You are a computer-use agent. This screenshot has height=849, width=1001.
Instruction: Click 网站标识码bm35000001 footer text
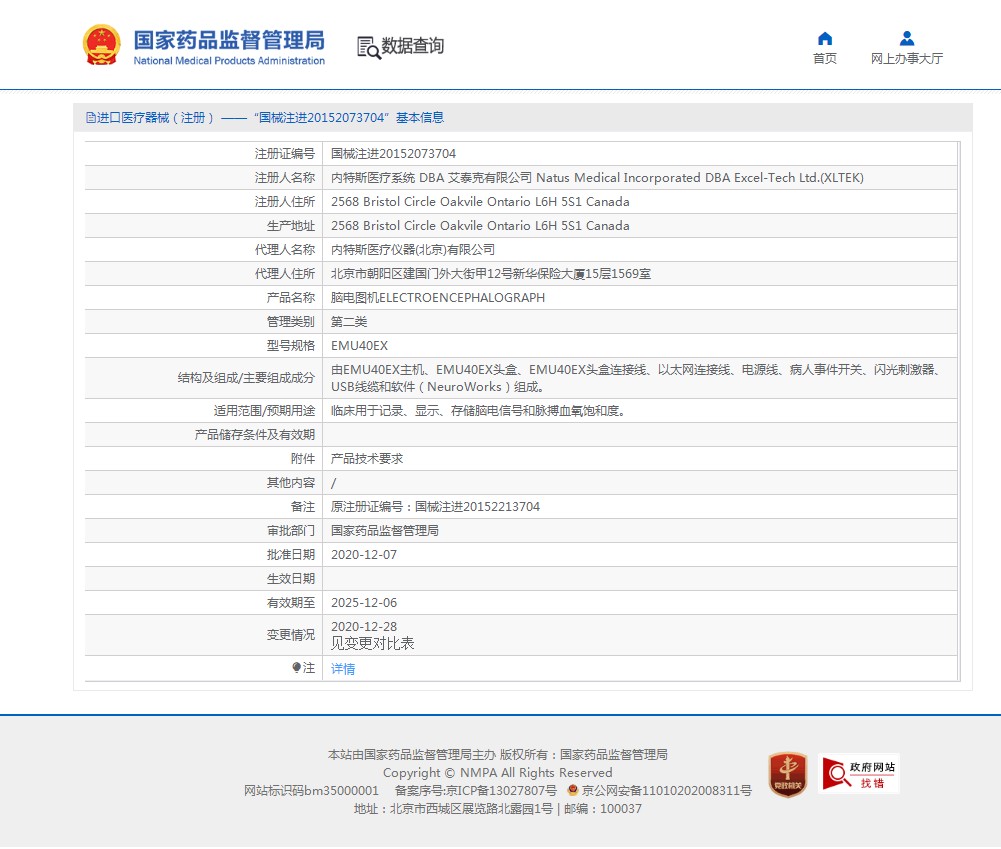(312, 790)
